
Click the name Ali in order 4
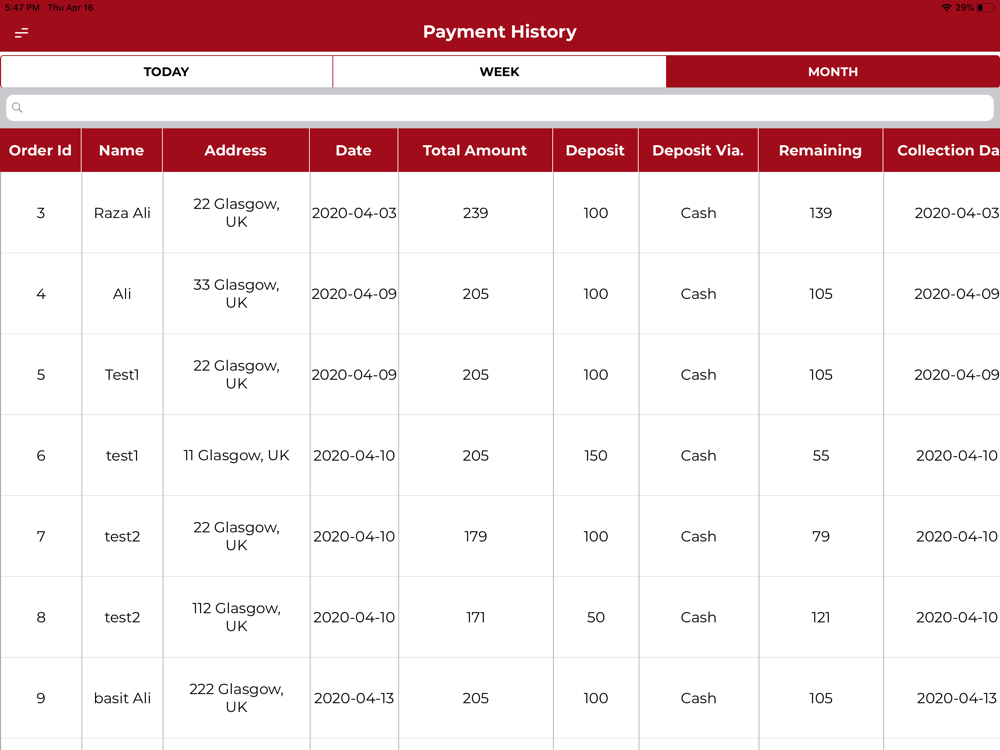pos(122,294)
